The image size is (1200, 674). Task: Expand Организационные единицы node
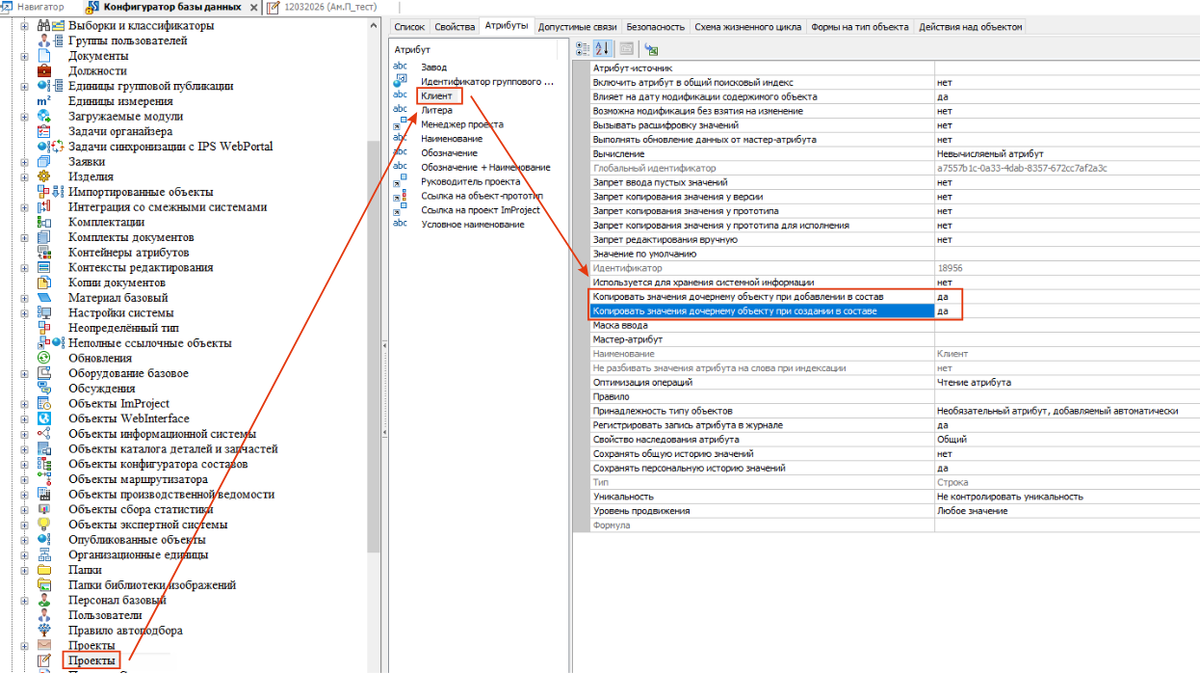25,555
